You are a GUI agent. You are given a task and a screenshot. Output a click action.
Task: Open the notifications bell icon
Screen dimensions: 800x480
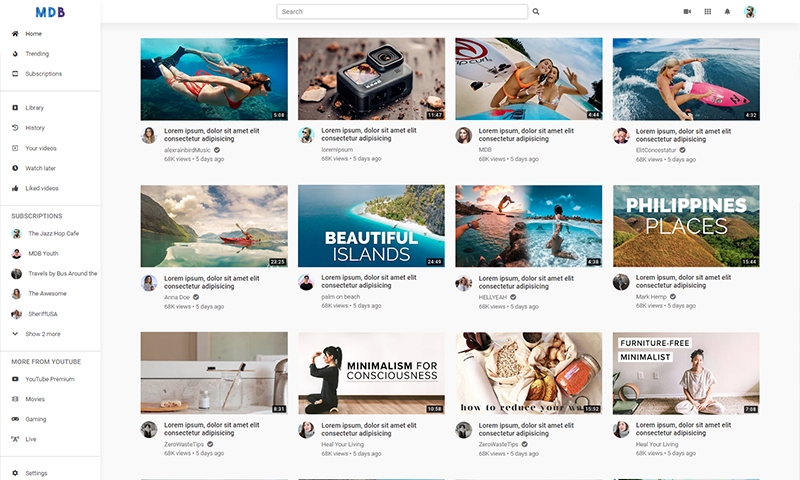point(728,11)
